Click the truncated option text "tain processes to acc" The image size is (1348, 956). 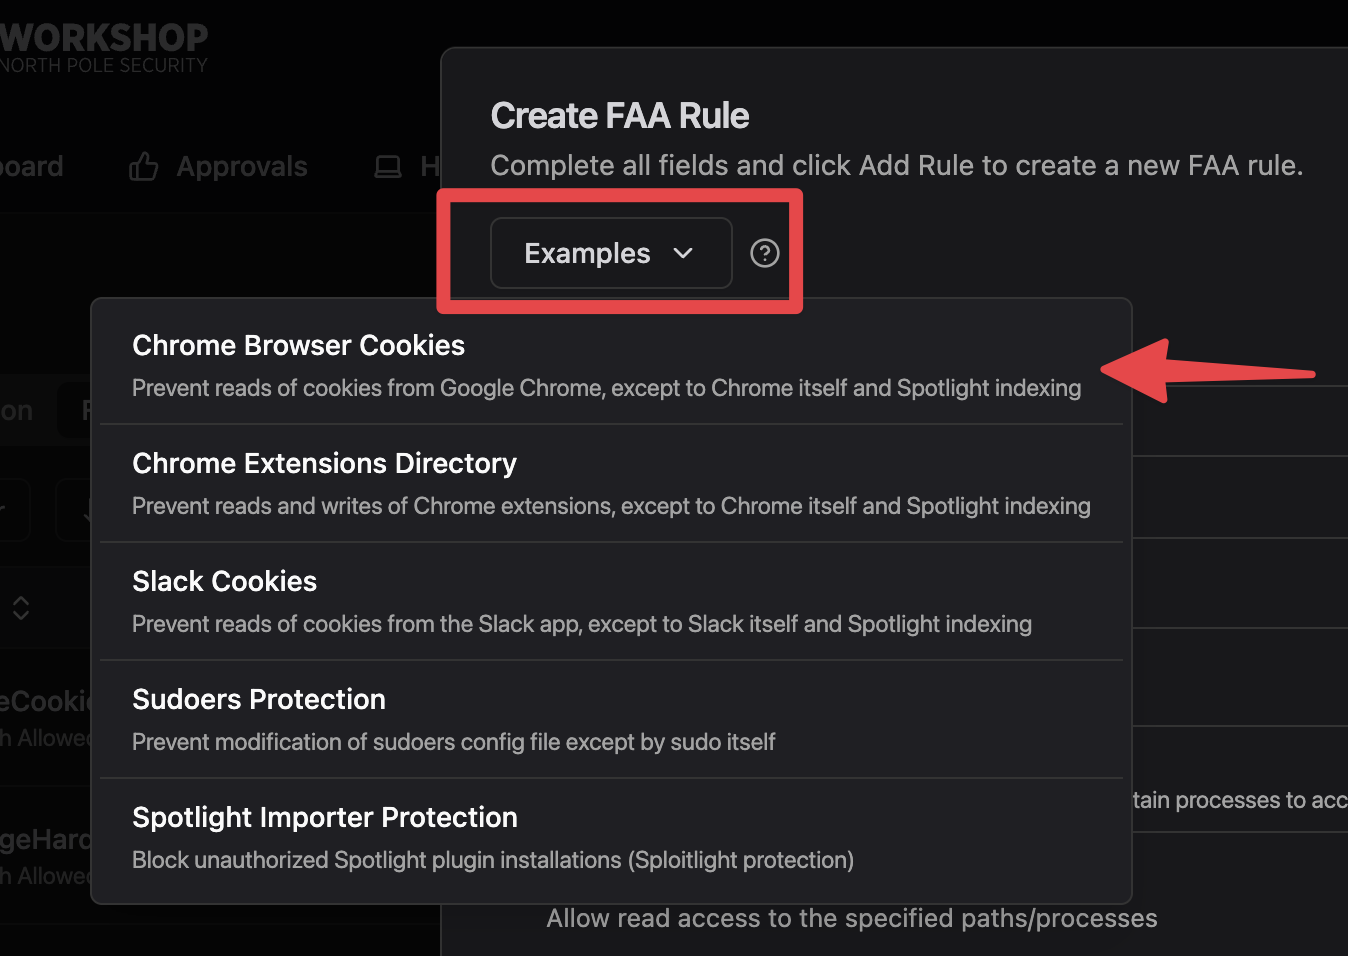1239,800
